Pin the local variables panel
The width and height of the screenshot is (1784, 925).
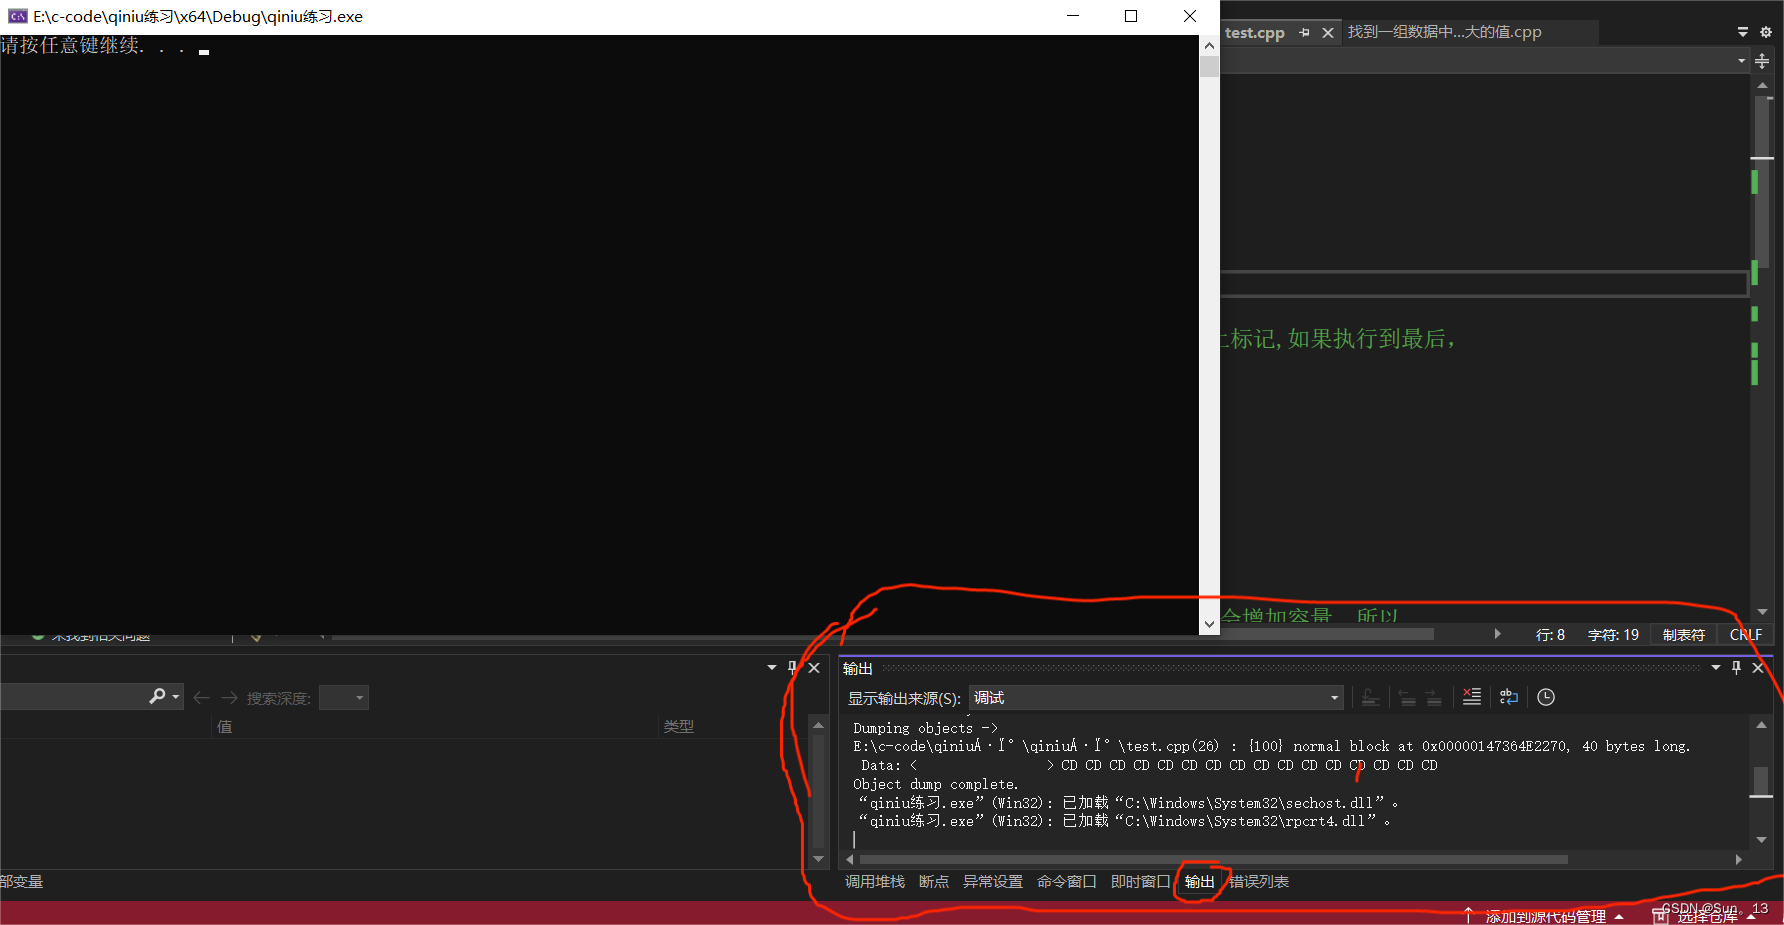[x=793, y=667]
